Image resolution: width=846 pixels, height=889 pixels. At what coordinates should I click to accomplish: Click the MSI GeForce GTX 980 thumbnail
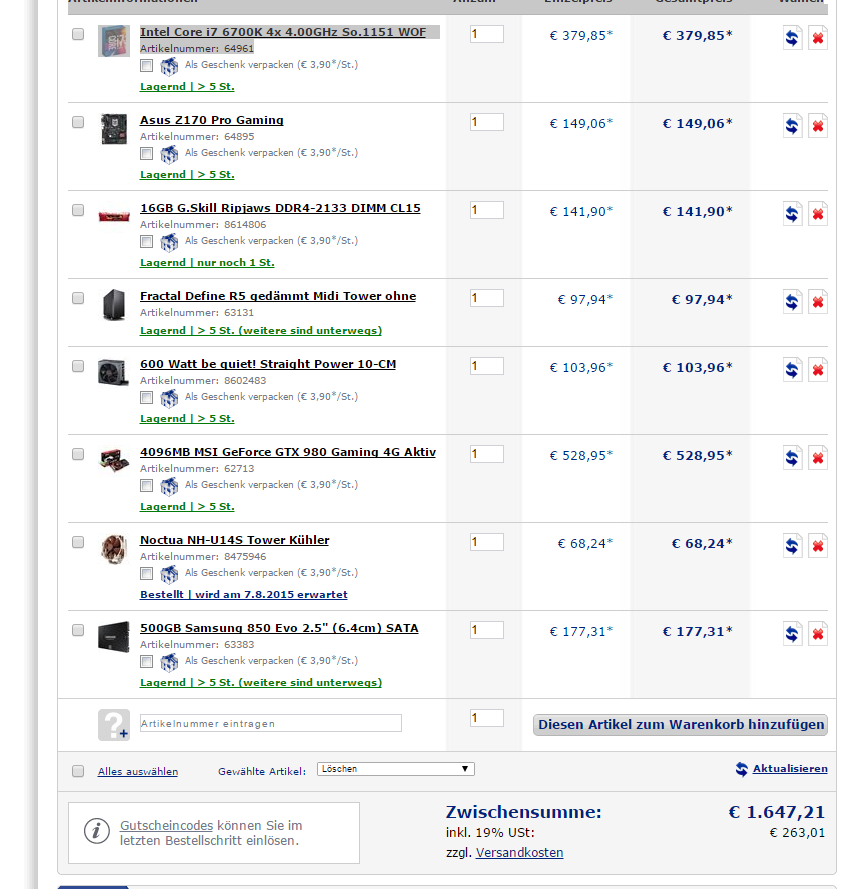point(114,460)
